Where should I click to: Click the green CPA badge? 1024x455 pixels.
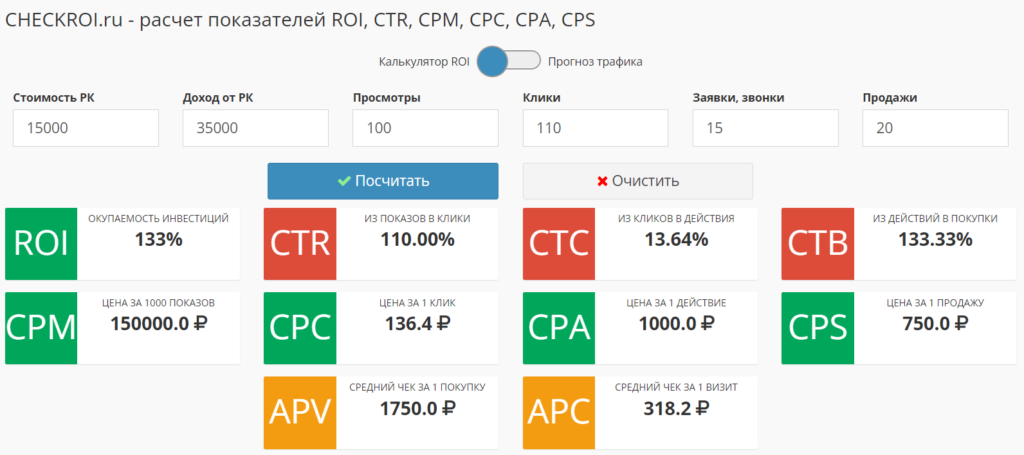(x=559, y=327)
